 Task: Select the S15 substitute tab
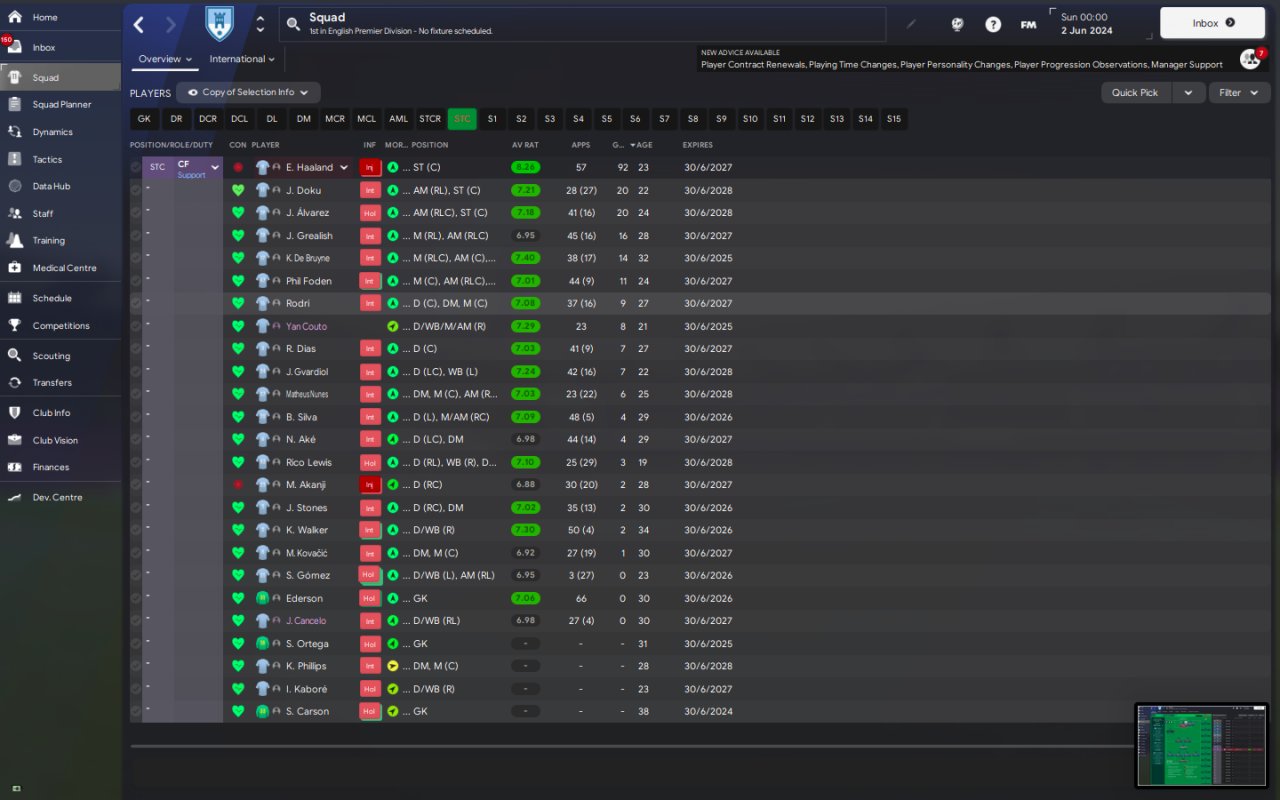[x=894, y=119]
